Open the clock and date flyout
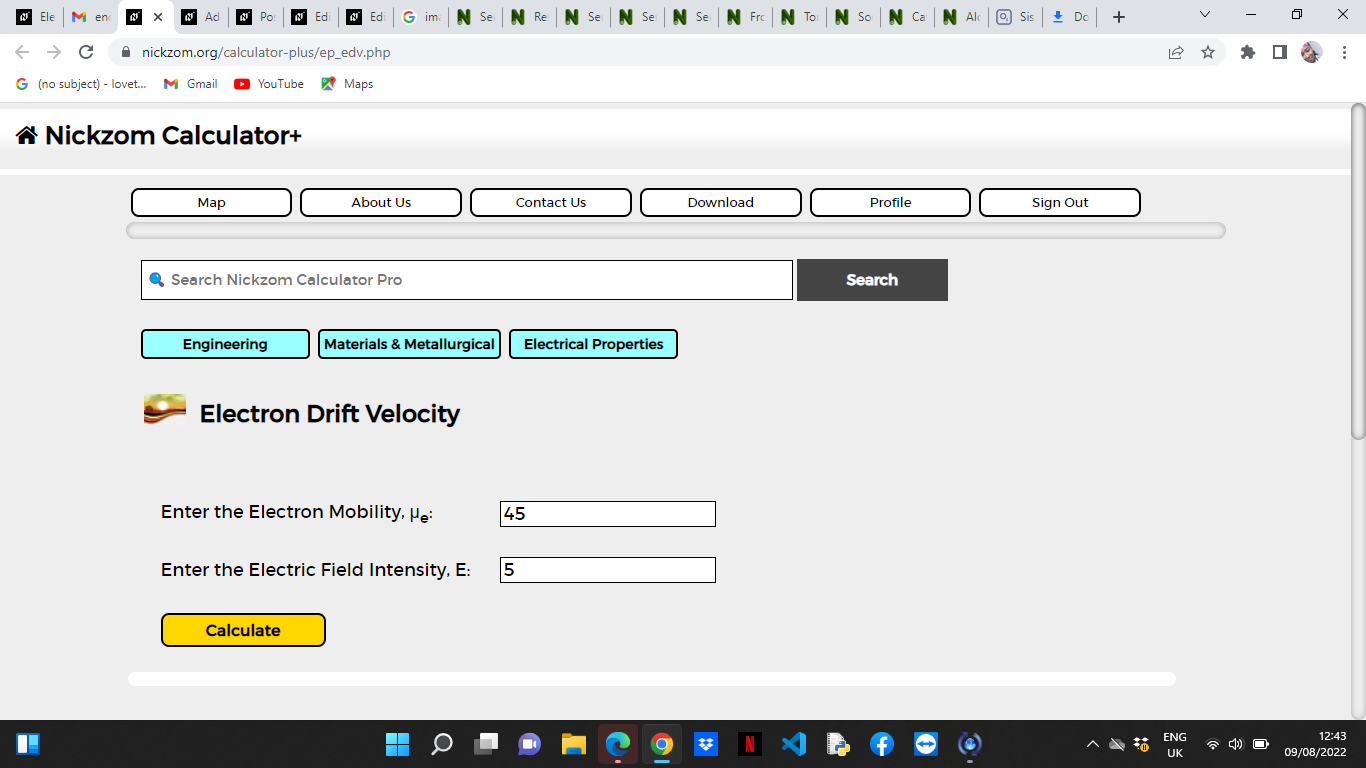The image size is (1366, 768). click(x=1316, y=744)
